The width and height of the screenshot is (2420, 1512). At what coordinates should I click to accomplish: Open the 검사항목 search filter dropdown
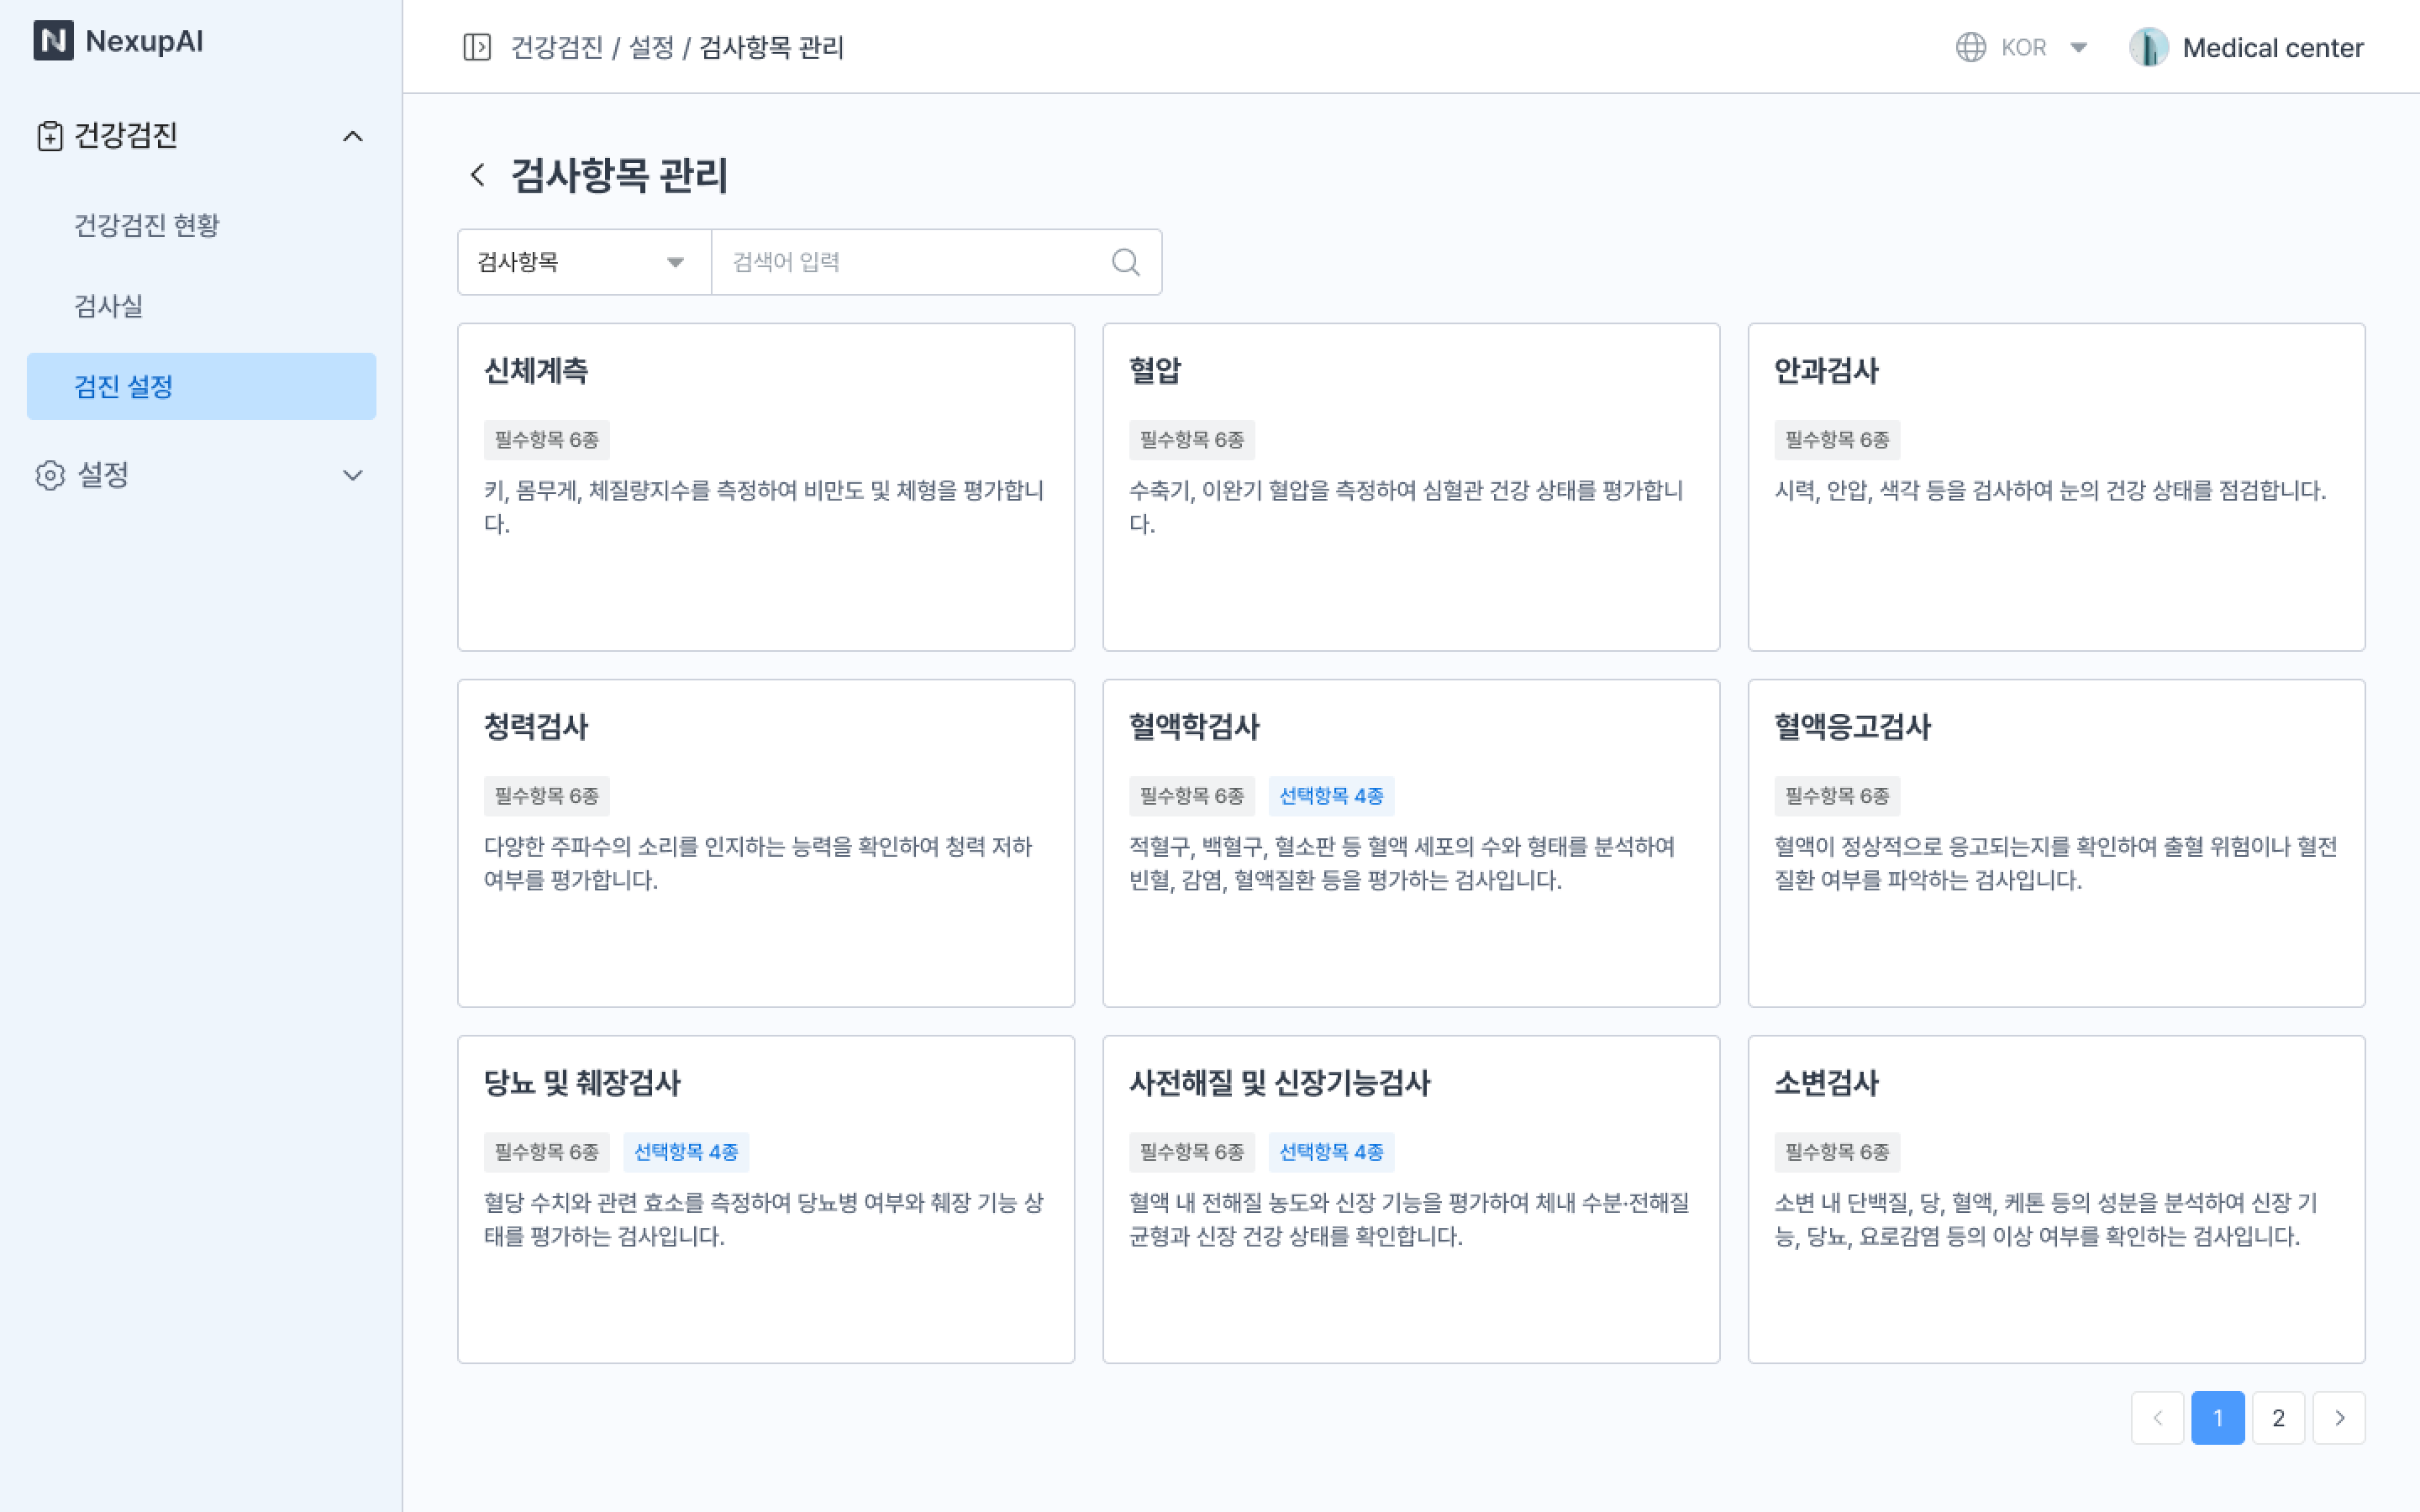click(x=584, y=262)
